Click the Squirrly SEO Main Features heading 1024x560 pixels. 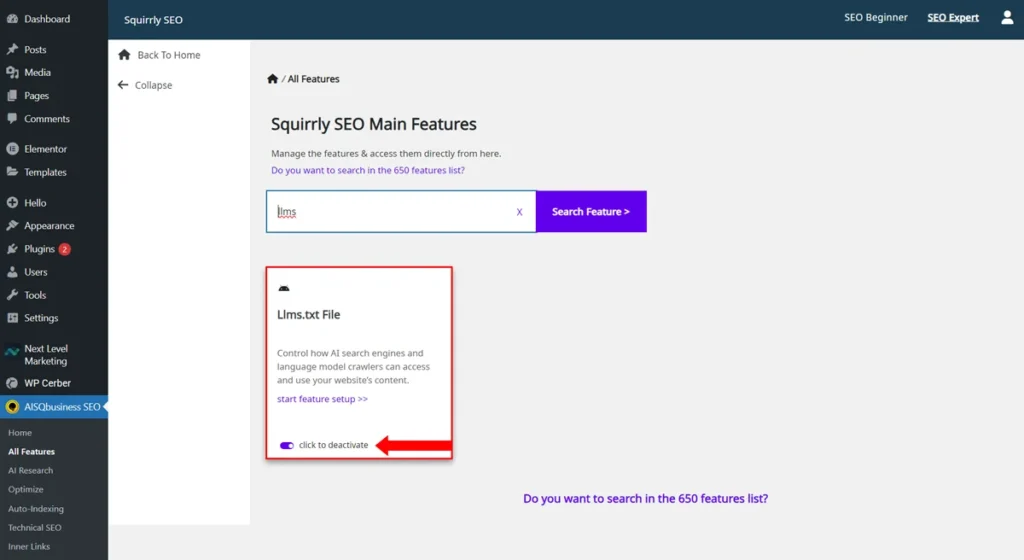374,124
